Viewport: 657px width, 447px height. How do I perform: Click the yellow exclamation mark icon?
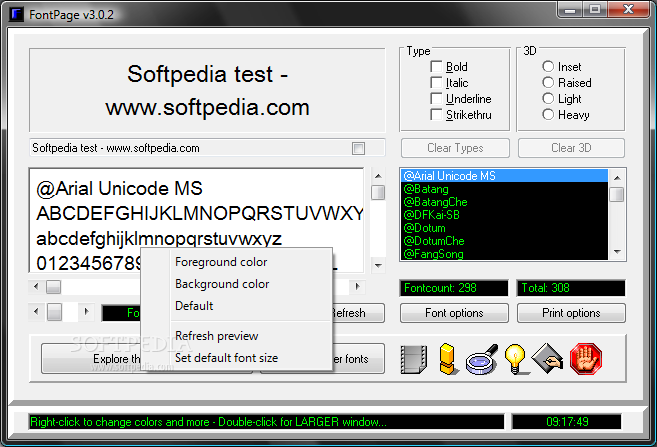[448, 359]
